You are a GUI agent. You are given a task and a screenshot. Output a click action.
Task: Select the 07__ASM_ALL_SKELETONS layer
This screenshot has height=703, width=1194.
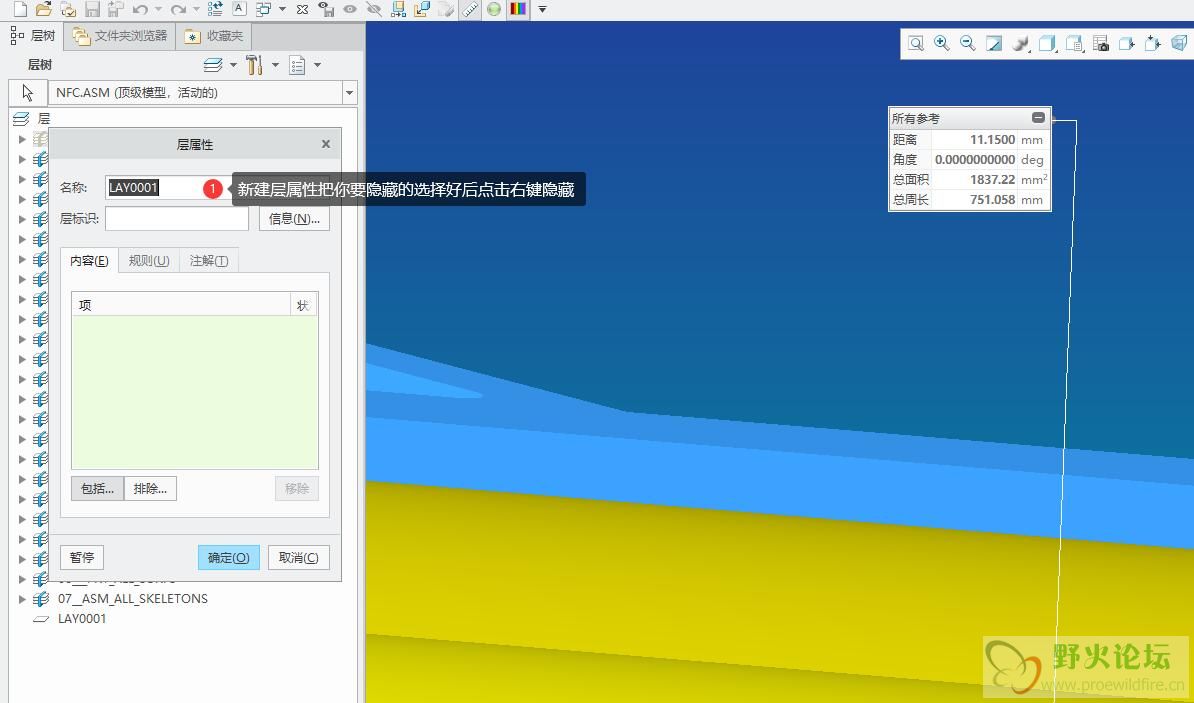coord(132,599)
